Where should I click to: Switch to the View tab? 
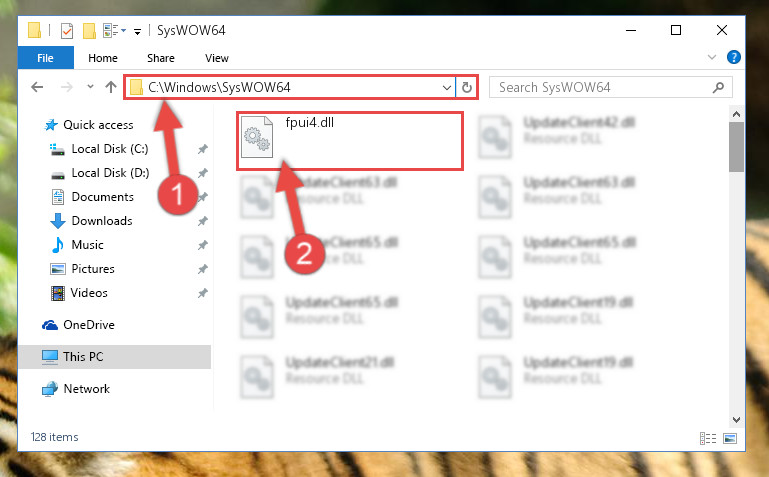[x=217, y=58]
